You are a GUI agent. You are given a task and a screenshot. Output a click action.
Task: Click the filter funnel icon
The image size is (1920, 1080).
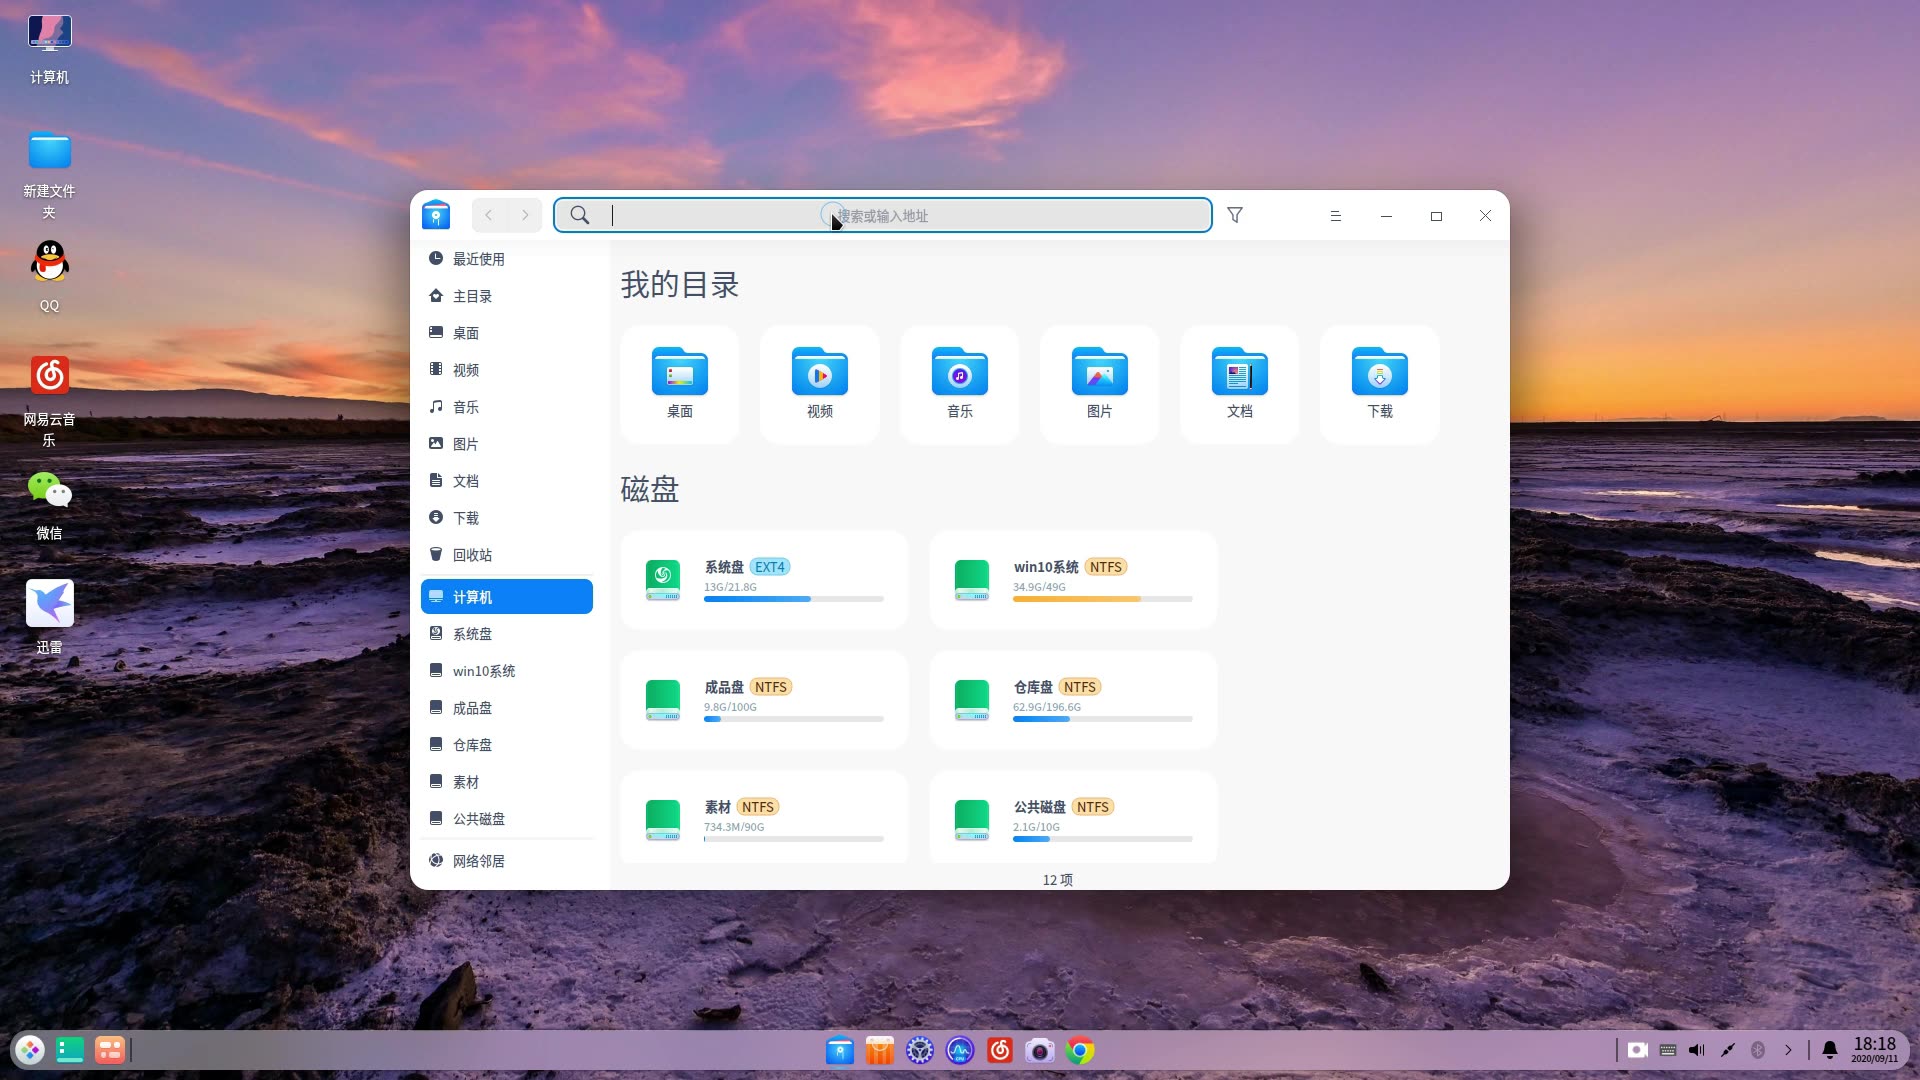pyautogui.click(x=1235, y=215)
